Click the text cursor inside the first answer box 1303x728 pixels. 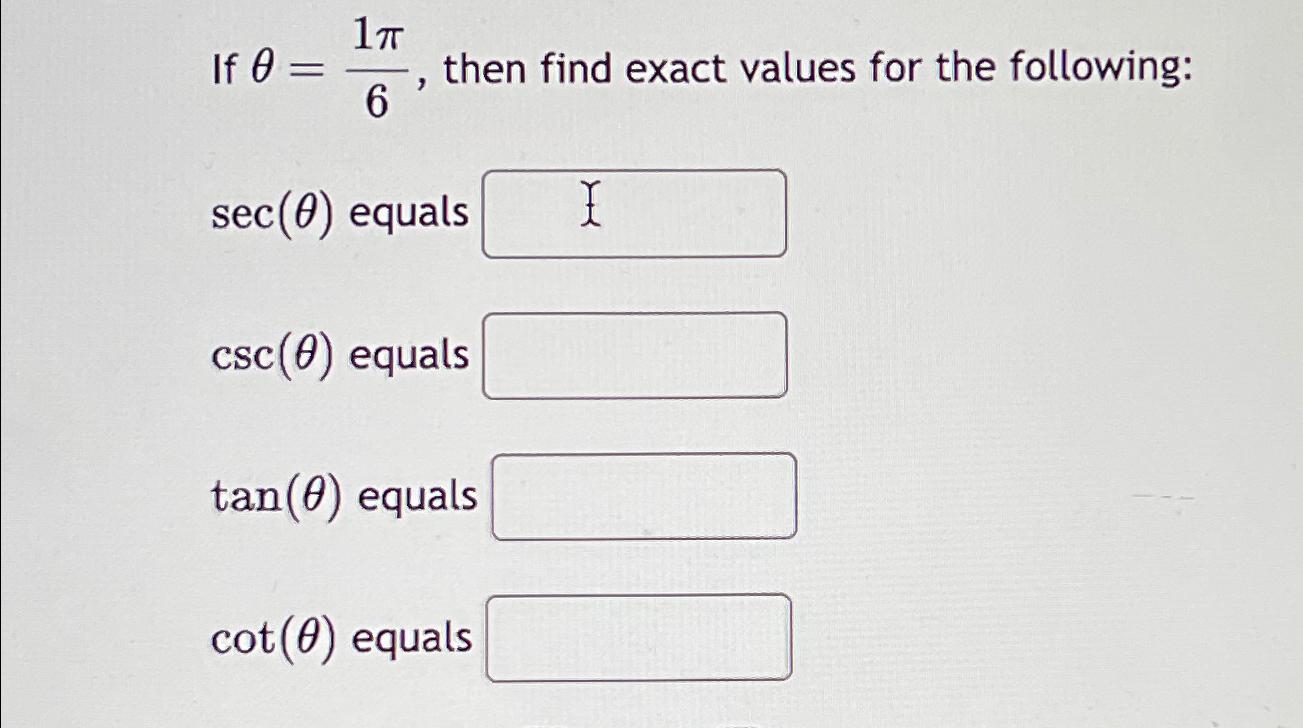point(592,207)
